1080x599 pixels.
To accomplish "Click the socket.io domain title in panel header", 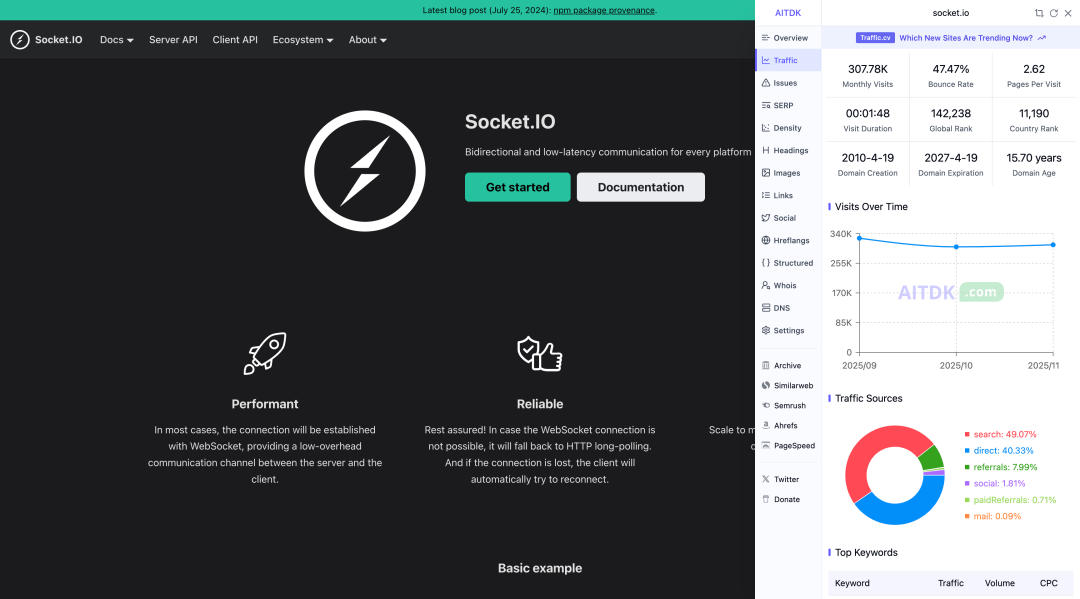I will coord(951,13).
